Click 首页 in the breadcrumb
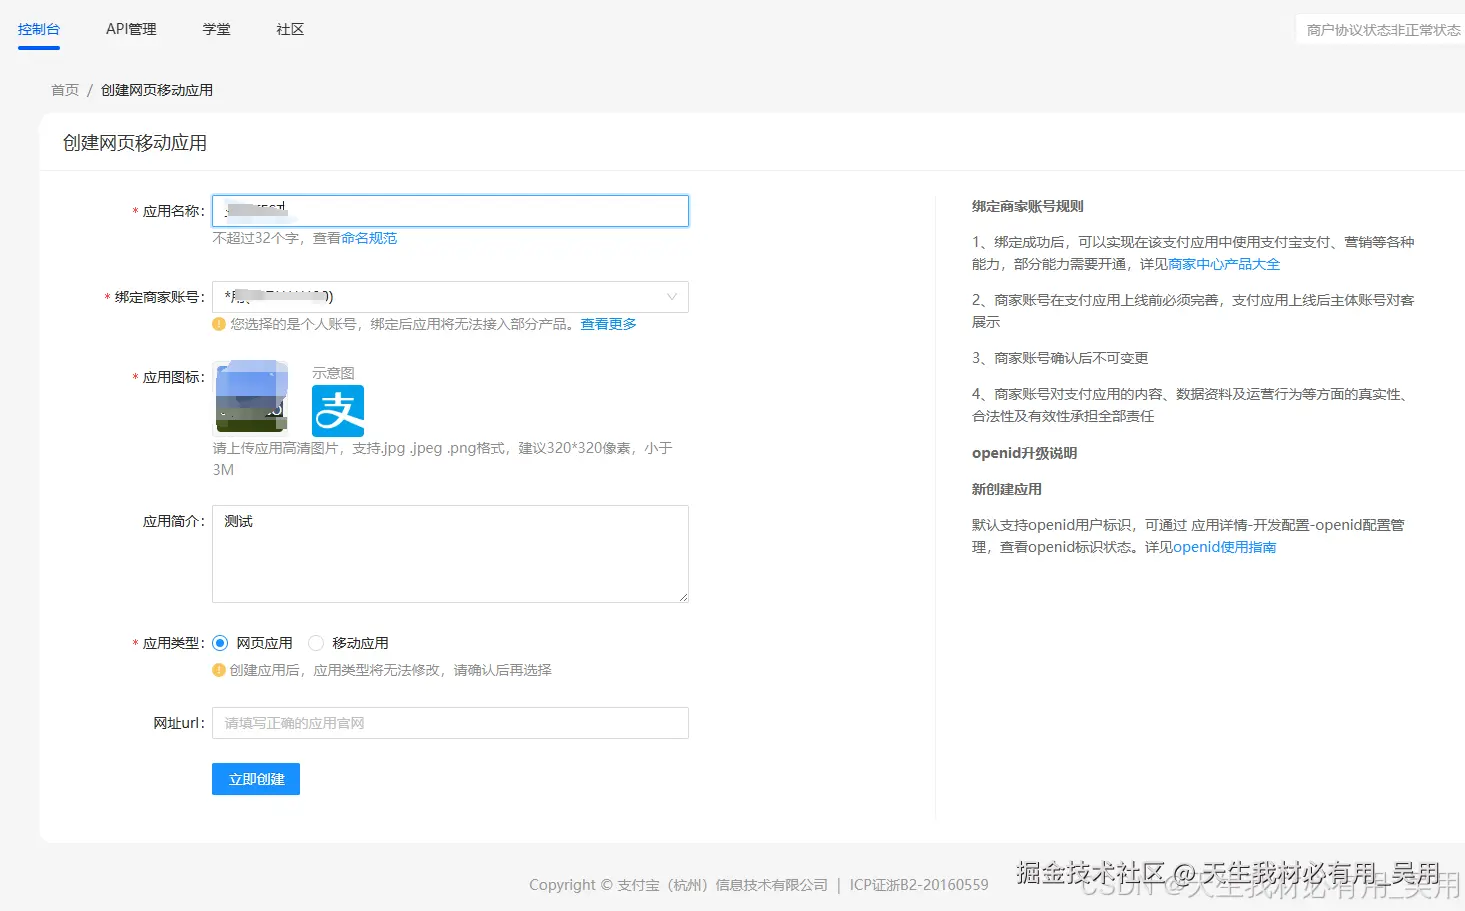1465x911 pixels. (64, 89)
